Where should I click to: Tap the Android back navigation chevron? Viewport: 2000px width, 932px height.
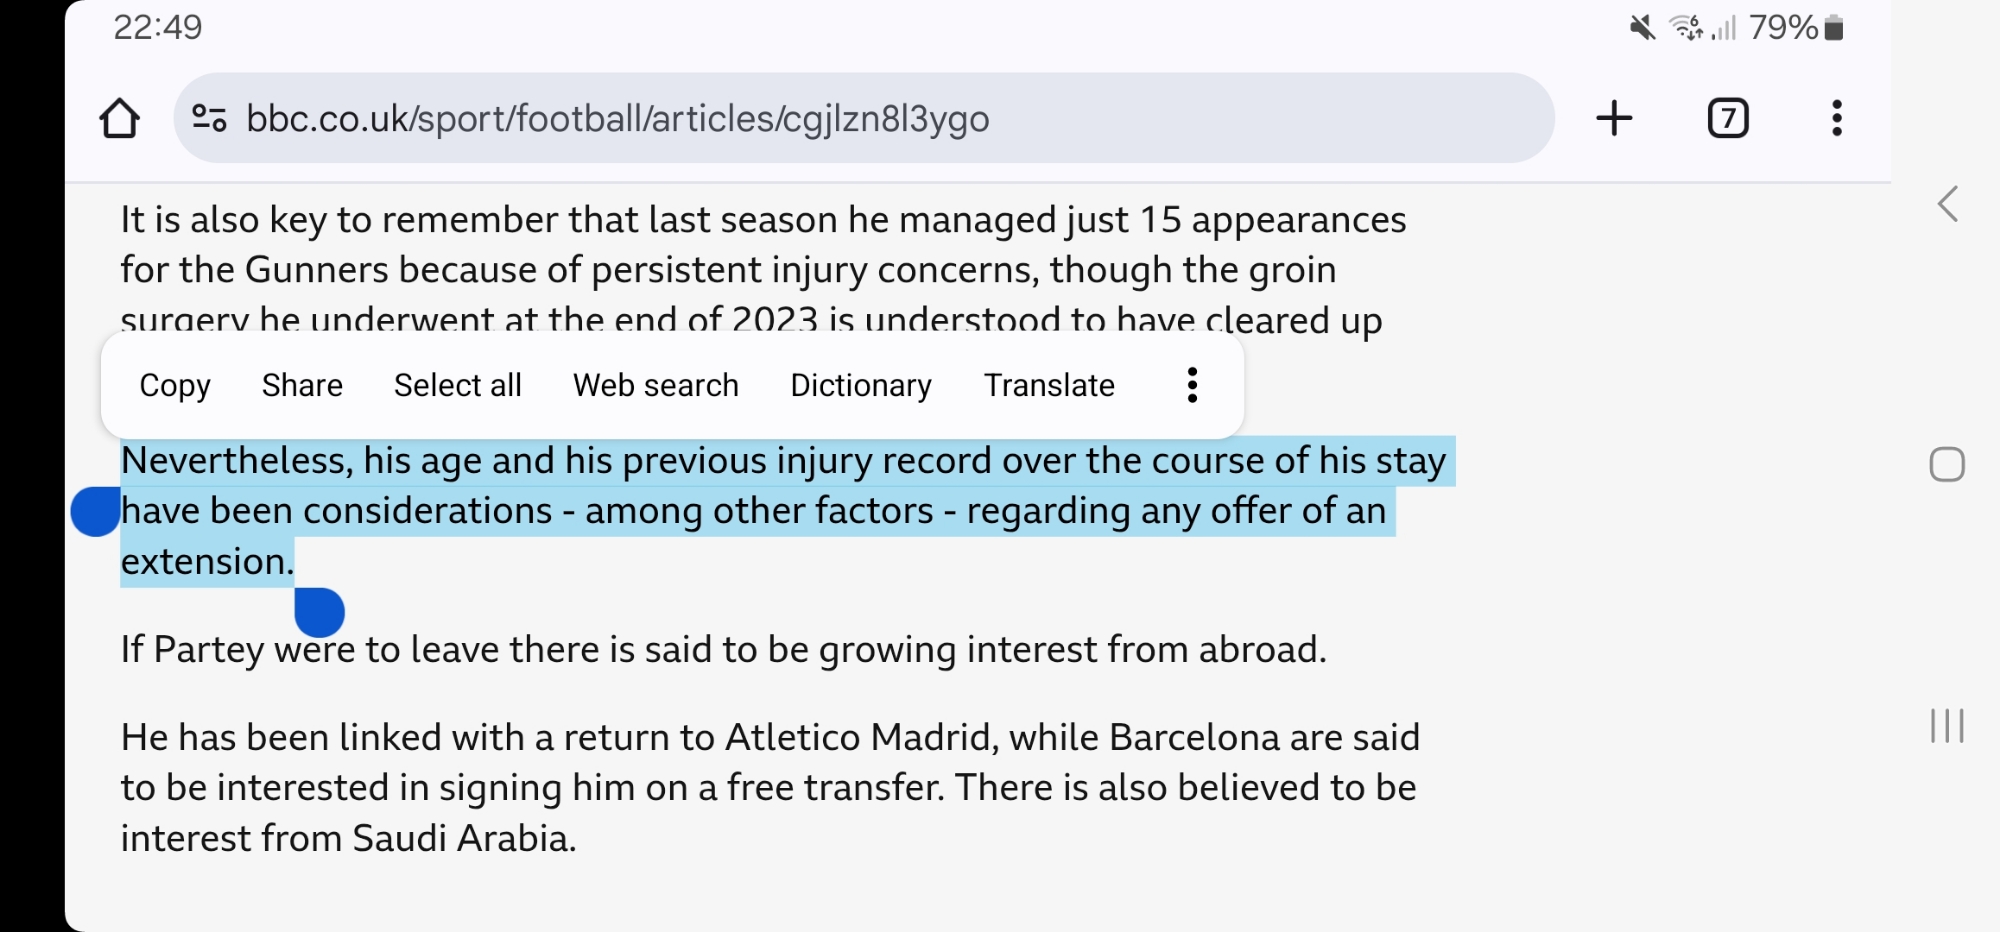[x=1948, y=205]
